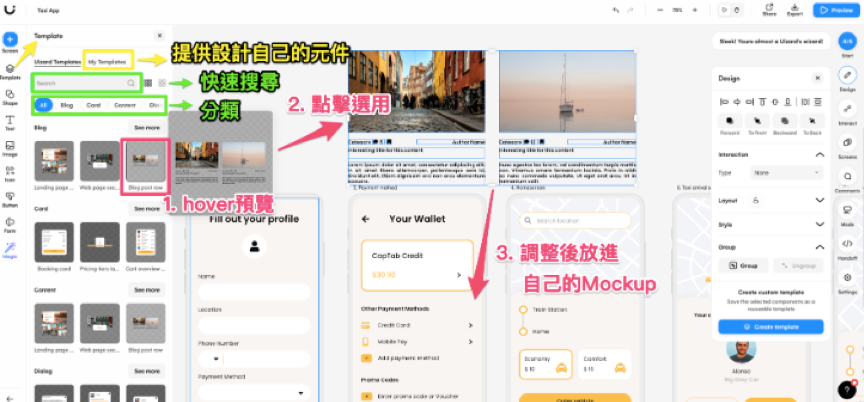Image resolution: width=864 pixels, height=402 pixels.
Task: Open the help question mark bubble
Action: 847,389
